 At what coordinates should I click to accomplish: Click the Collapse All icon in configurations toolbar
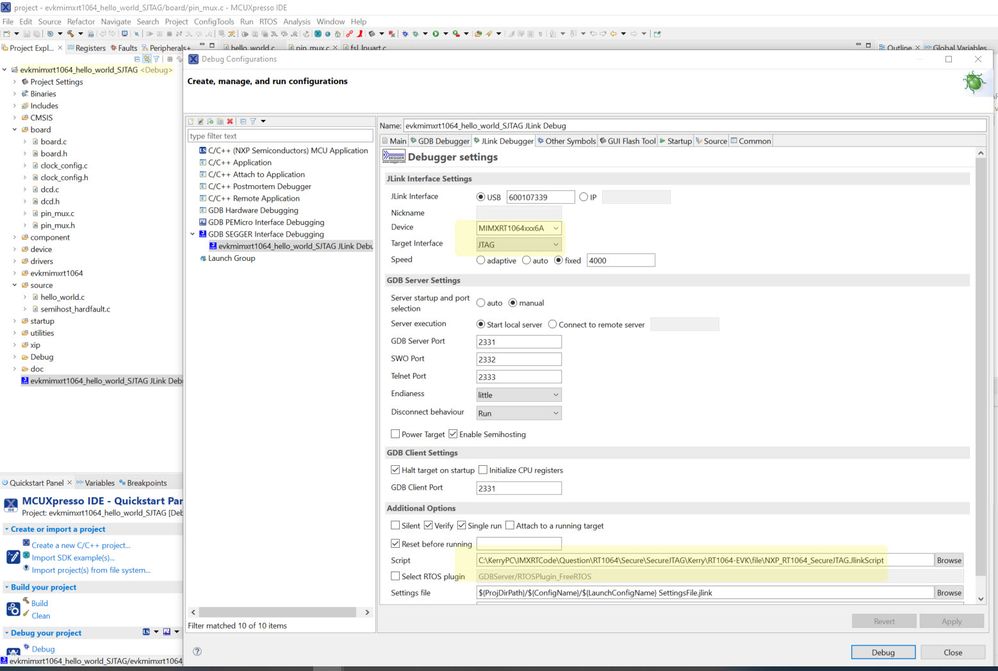coord(243,121)
